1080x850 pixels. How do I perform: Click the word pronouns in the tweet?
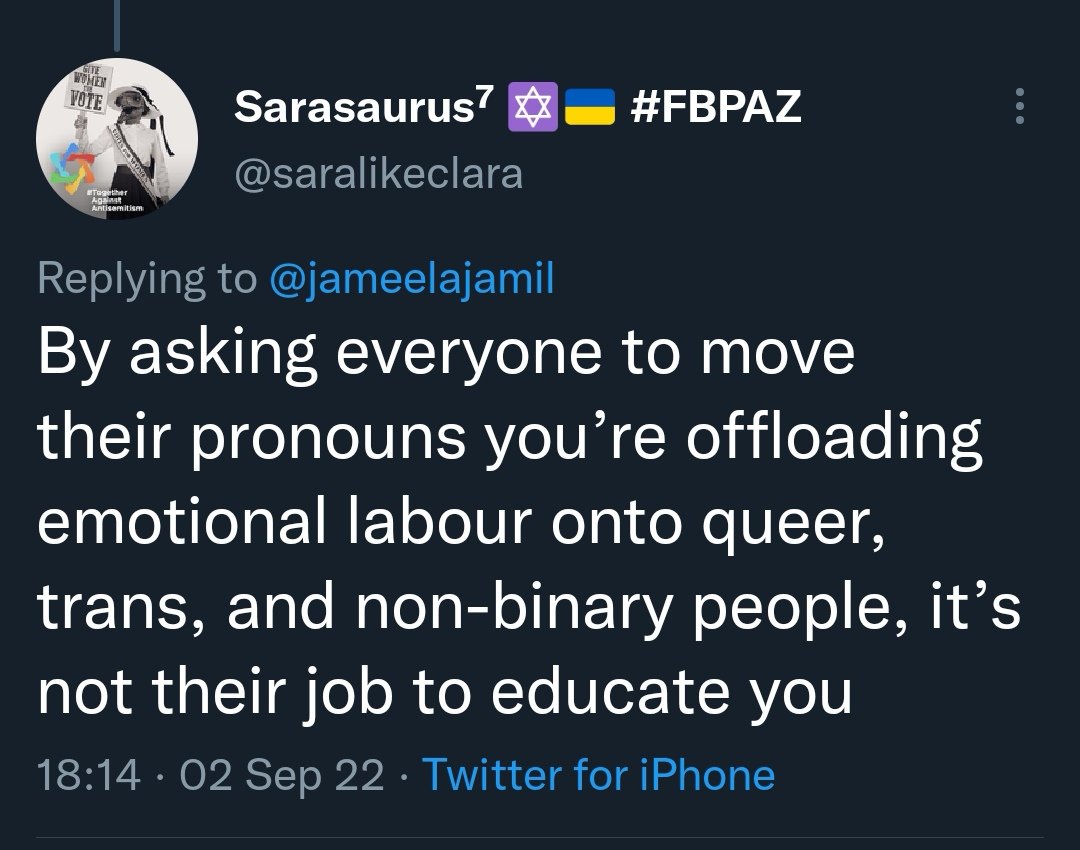tap(329, 437)
